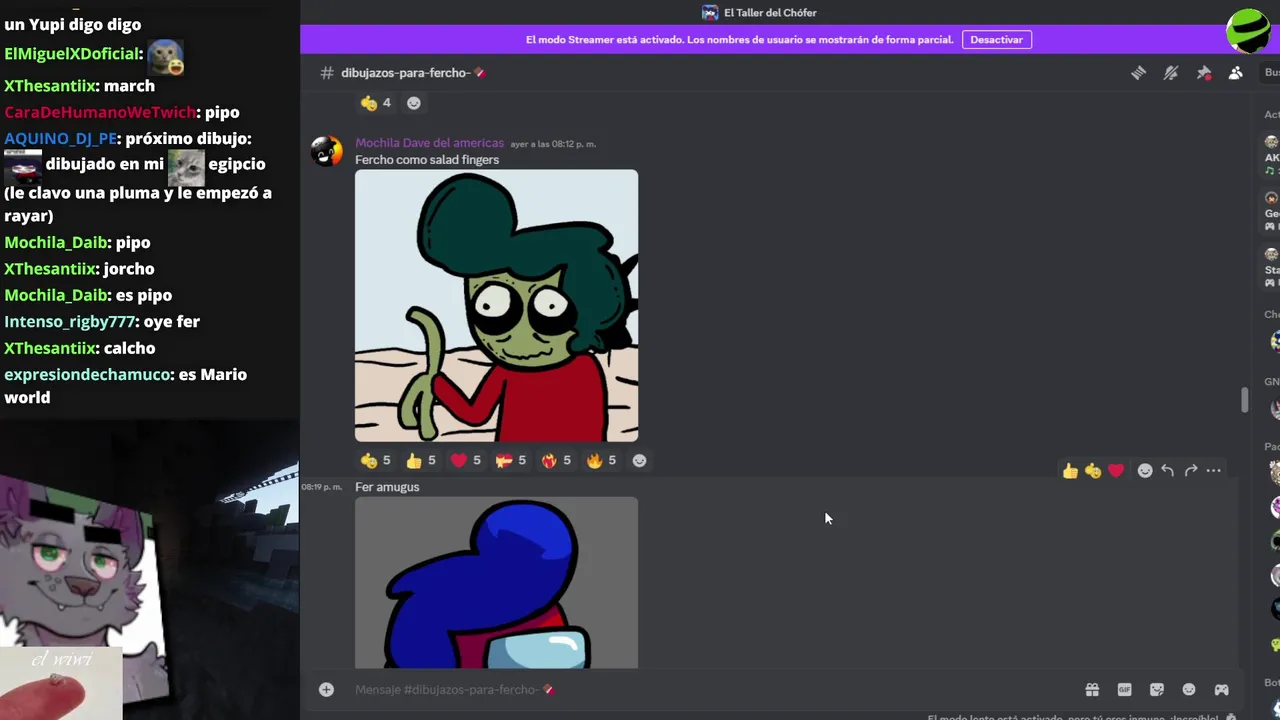Image resolution: width=1280 pixels, height=720 pixels.
Task: Reply to the Fer amugus message
Action: click(x=1167, y=471)
